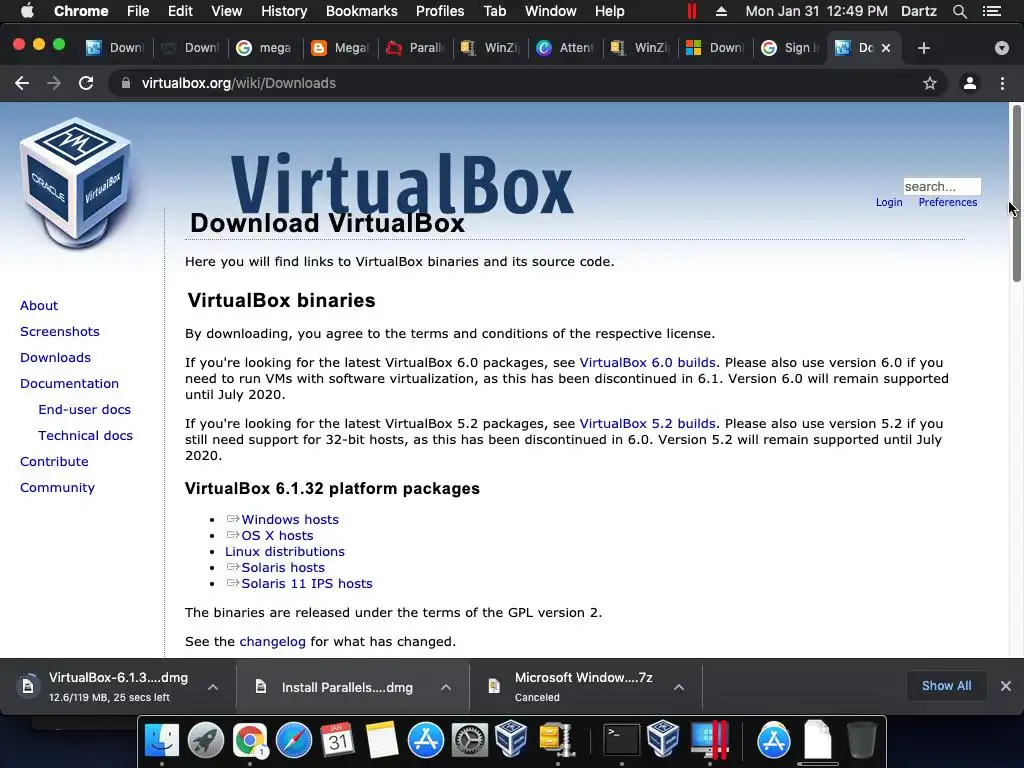Image resolution: width=1024 pixels, height=768 pixels.
Task: Open WinZip archive icon in Dock
Action: coord(556,740)
